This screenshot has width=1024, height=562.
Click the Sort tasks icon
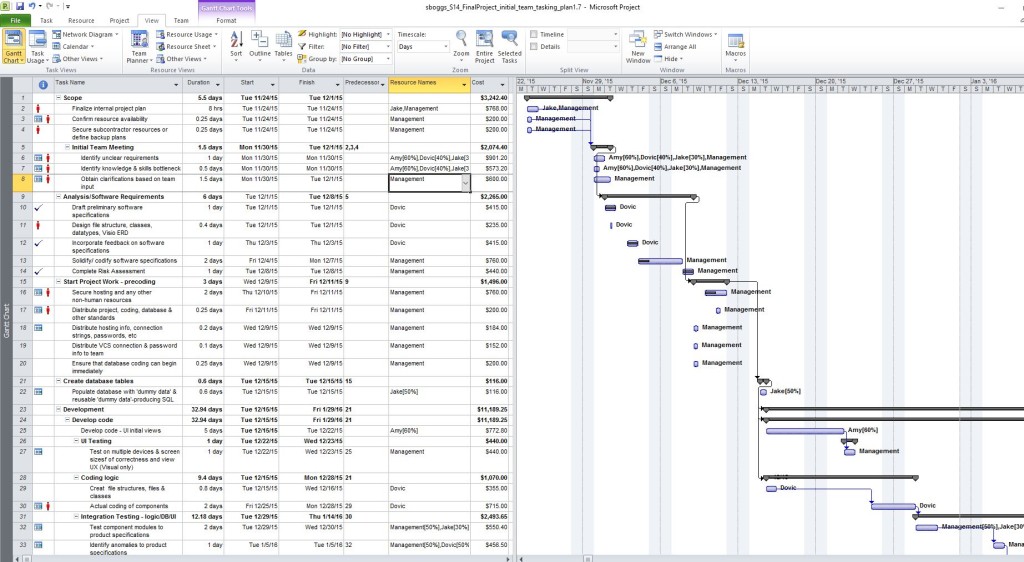tap(236, 46)
